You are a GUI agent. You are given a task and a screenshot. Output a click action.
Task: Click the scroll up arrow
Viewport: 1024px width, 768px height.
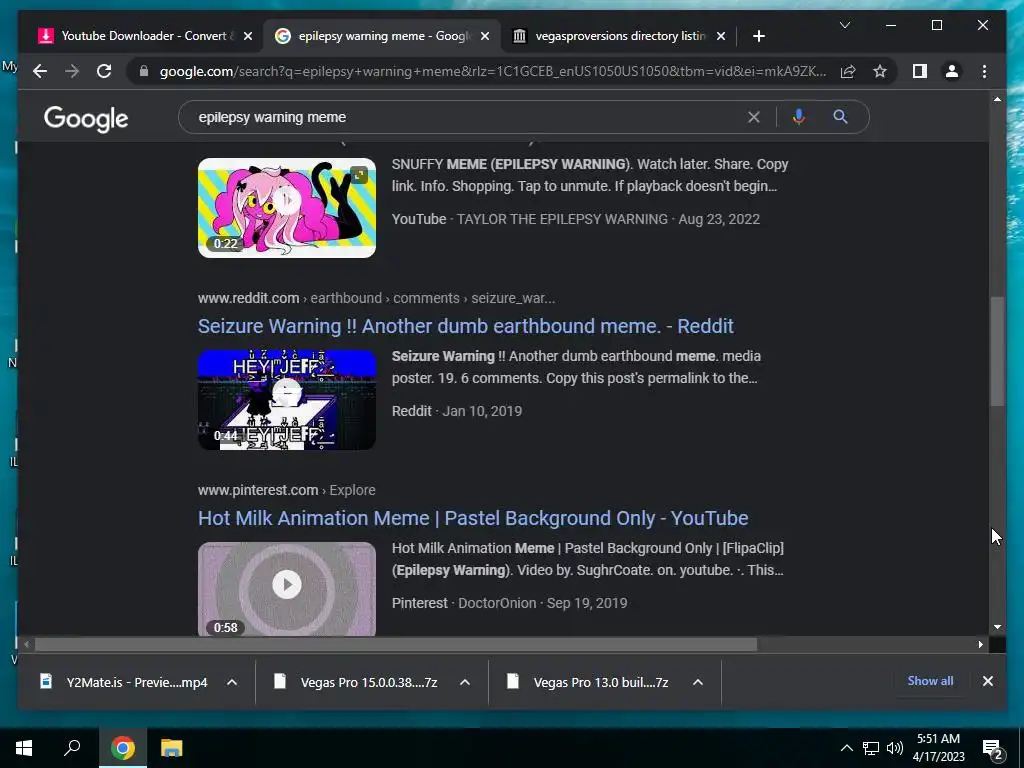point(997,99)
